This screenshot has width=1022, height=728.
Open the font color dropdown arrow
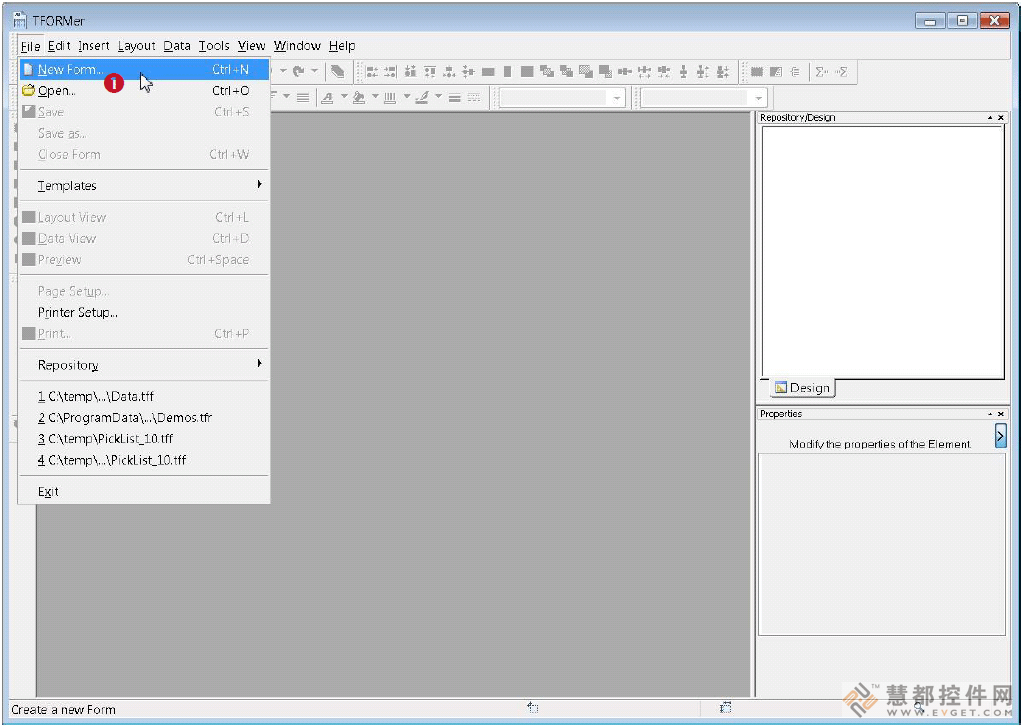click(343, 97)
